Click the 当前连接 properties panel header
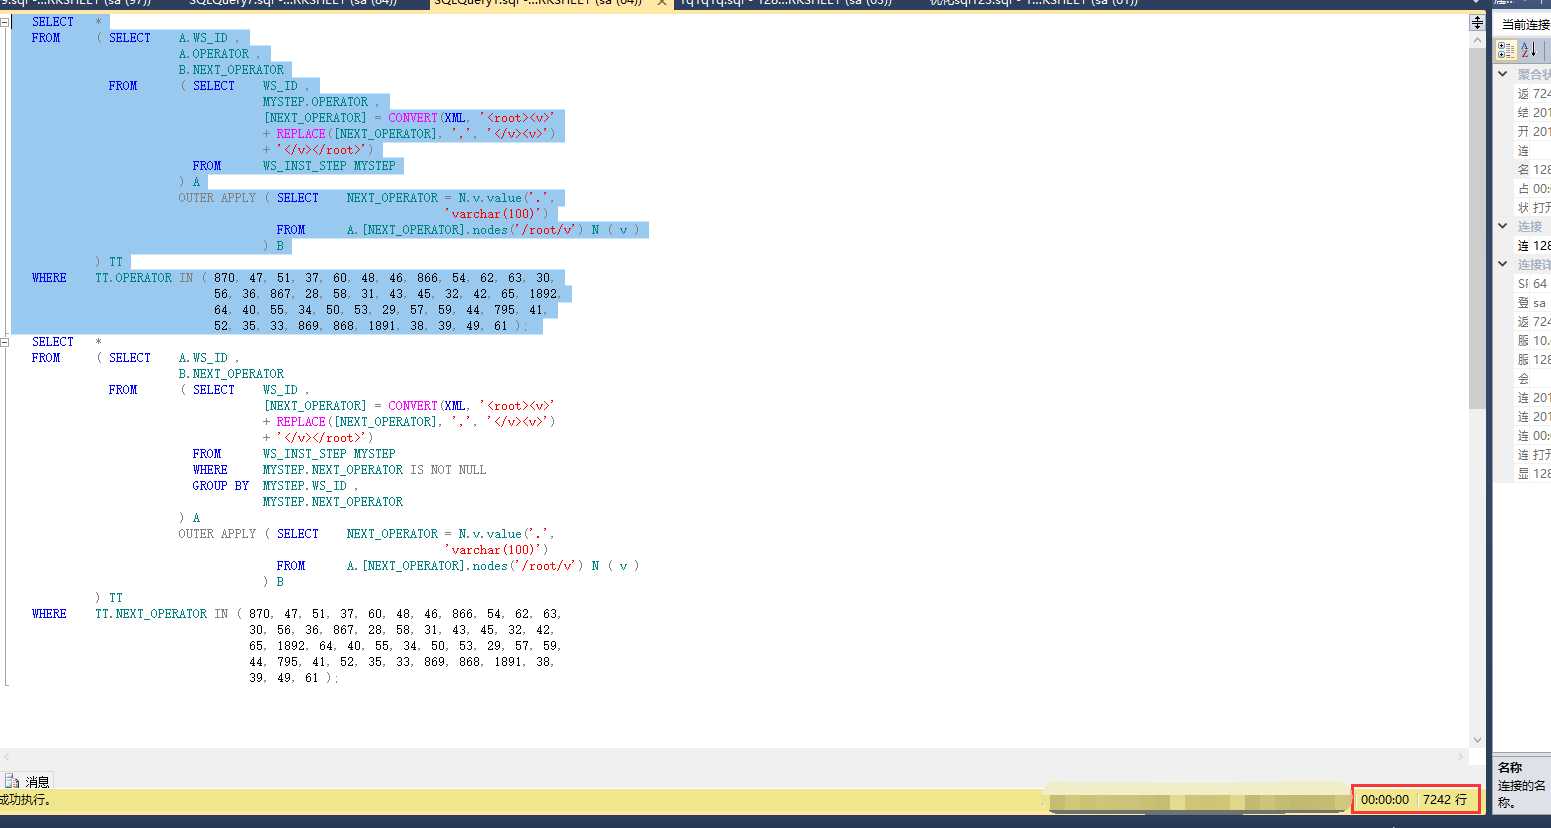Image resolution: width=1551 pixels, height=828 pixels. pyautogui.click(x=1525, y=24)
